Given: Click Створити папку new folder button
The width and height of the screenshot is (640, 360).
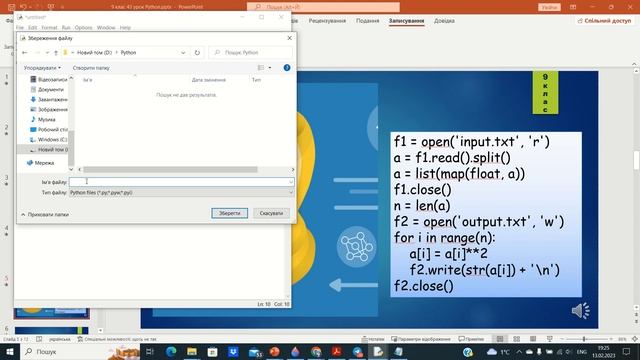Looking at the screenshot, I should tap(91, 68).
